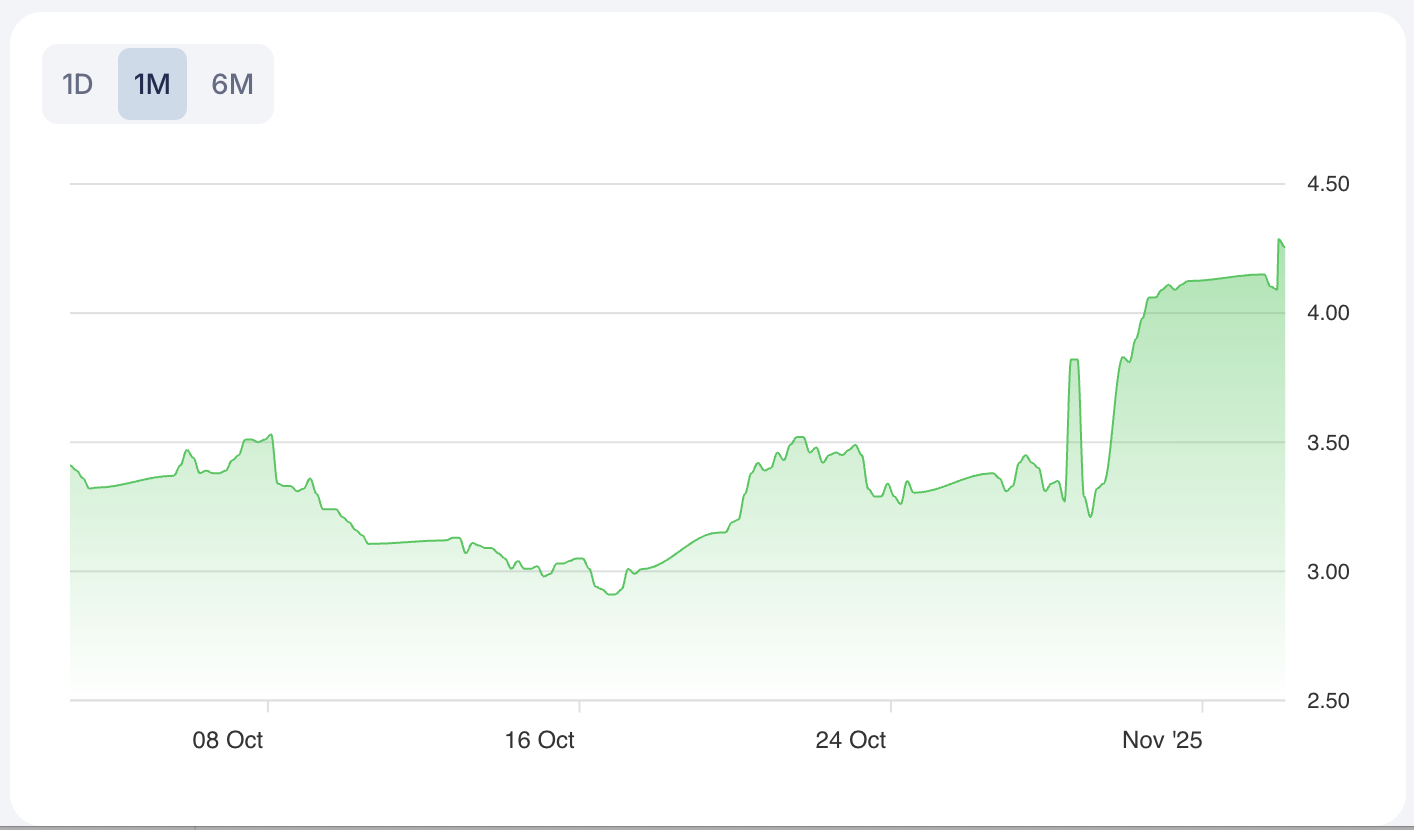The height and width of the screenshot is (830, 1414).
Task: Click the 08 Oct x-axis label
Action: click(x=228, y=740)
